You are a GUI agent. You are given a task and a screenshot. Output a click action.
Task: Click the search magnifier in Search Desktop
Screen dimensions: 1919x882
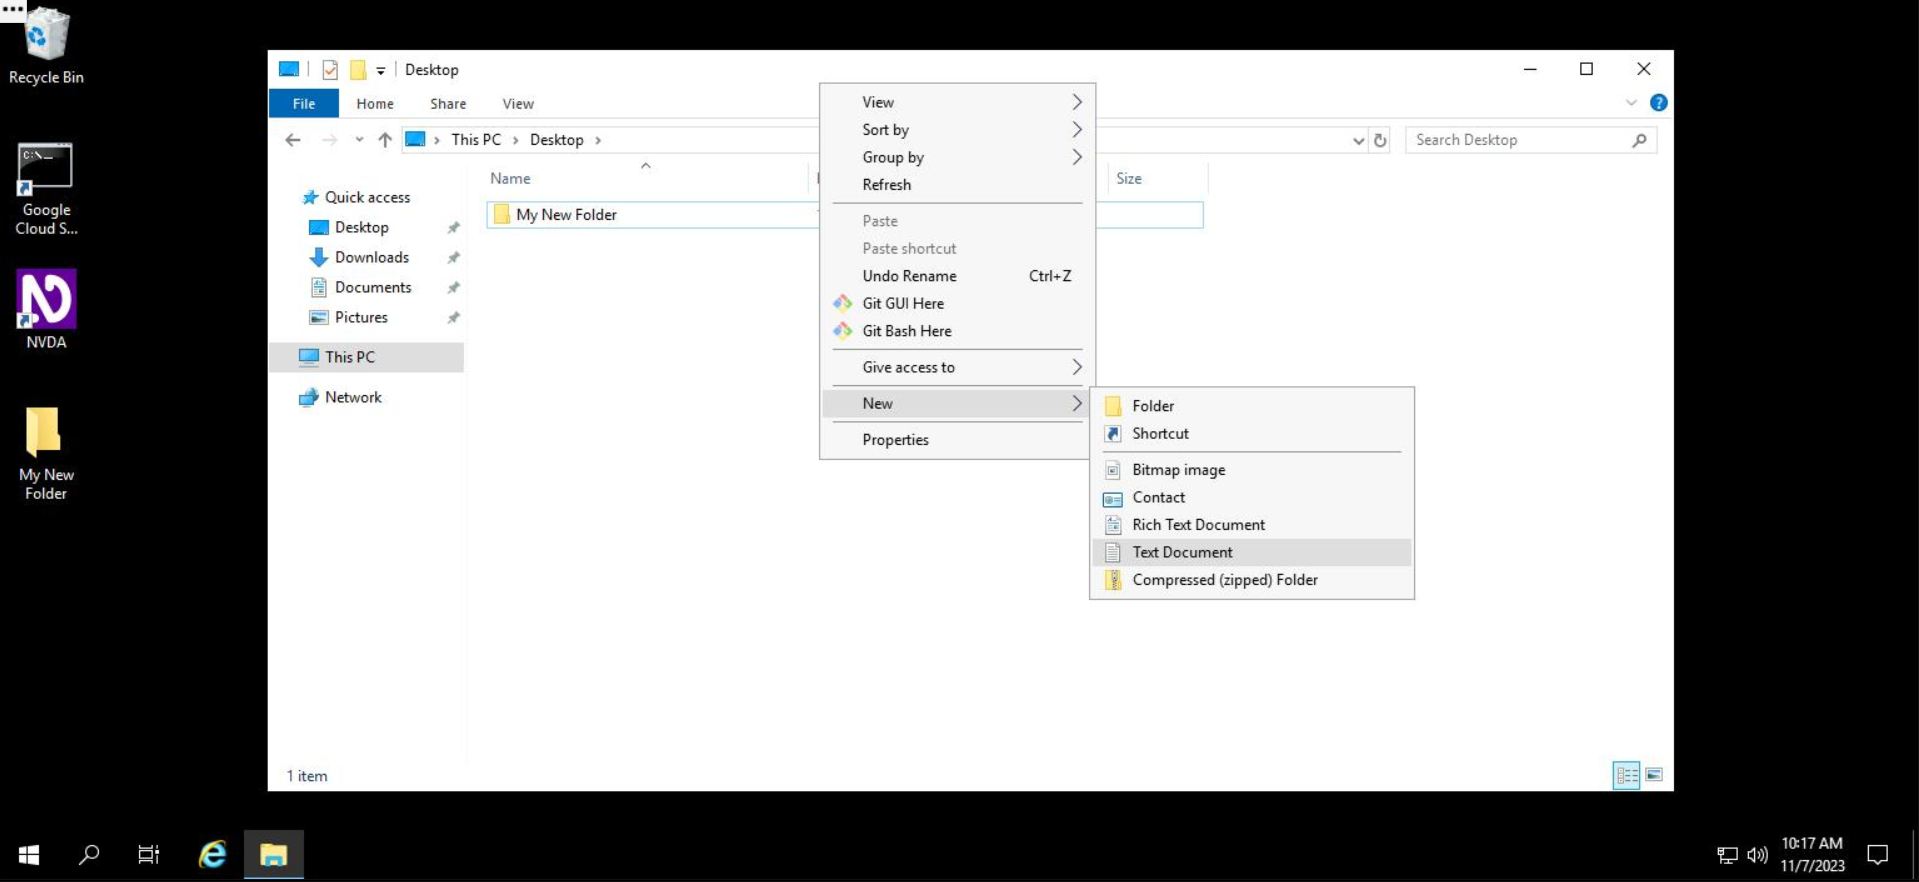pos(1639,140)
